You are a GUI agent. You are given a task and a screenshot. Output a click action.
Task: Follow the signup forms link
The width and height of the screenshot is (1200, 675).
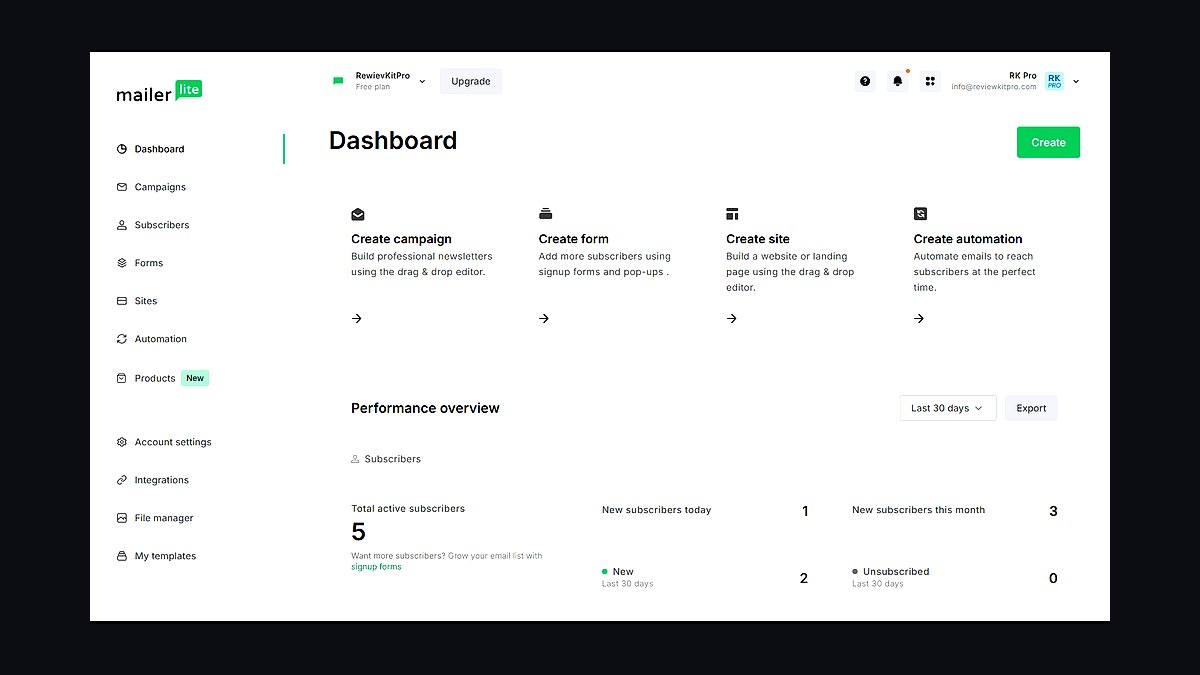376,567
